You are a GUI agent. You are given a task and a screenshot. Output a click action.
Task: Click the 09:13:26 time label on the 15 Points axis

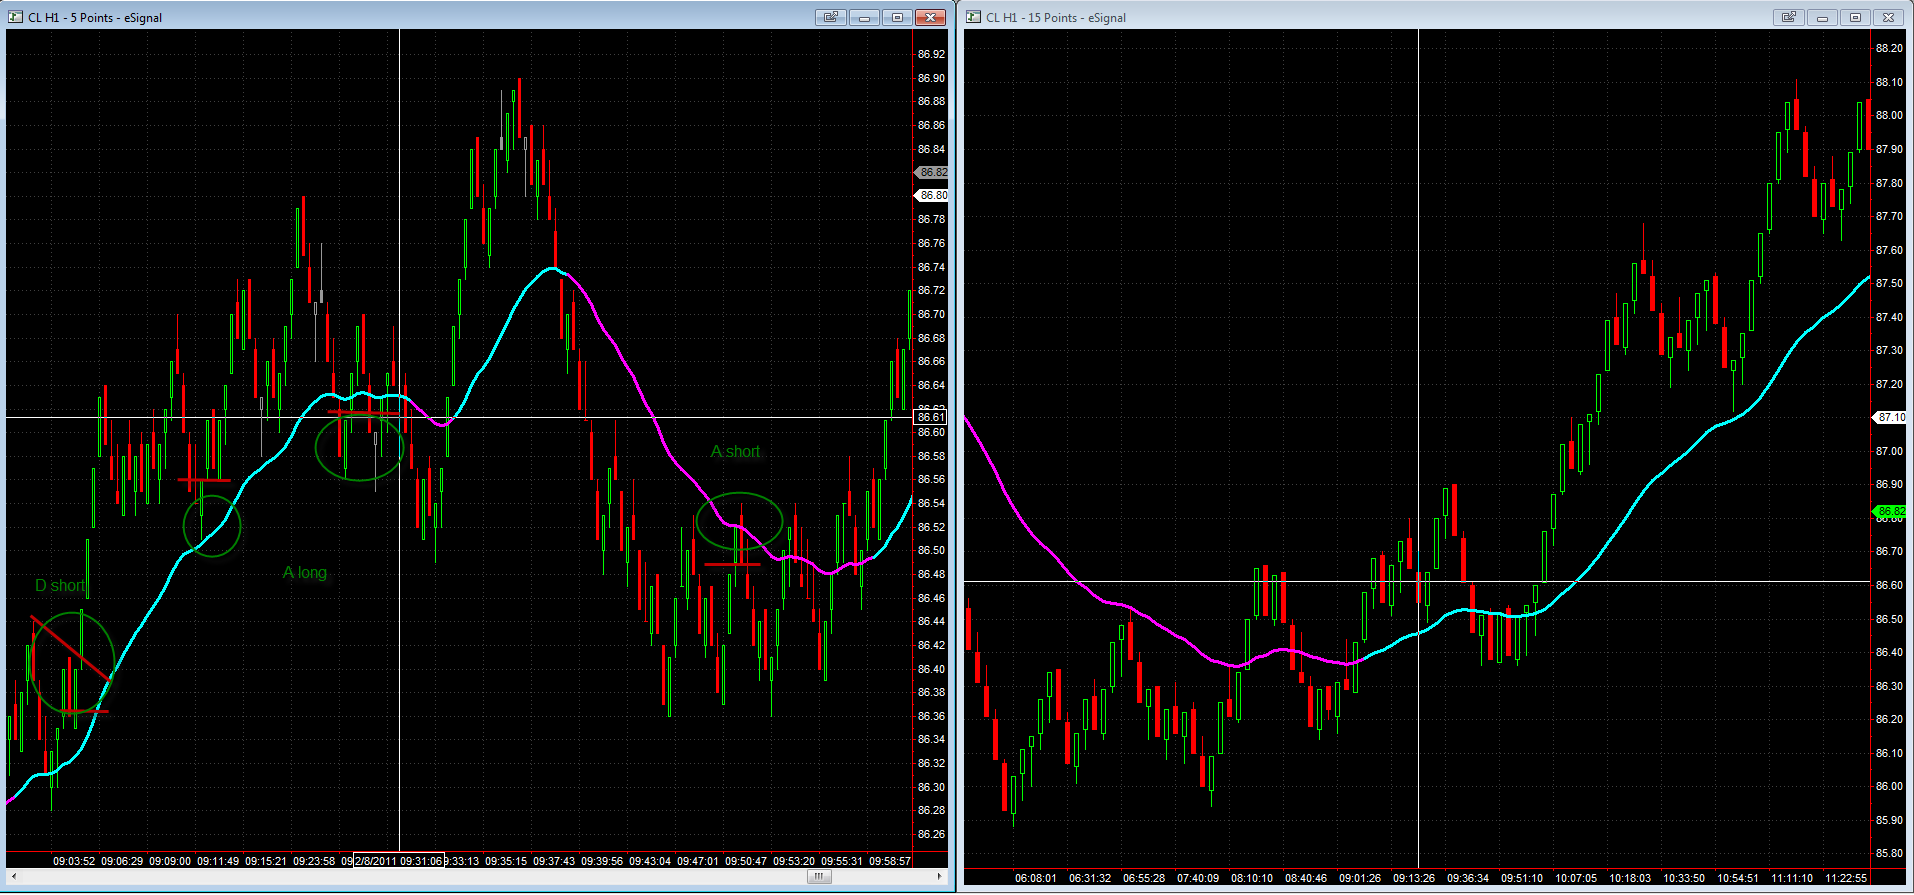(x=1414, y=878)
